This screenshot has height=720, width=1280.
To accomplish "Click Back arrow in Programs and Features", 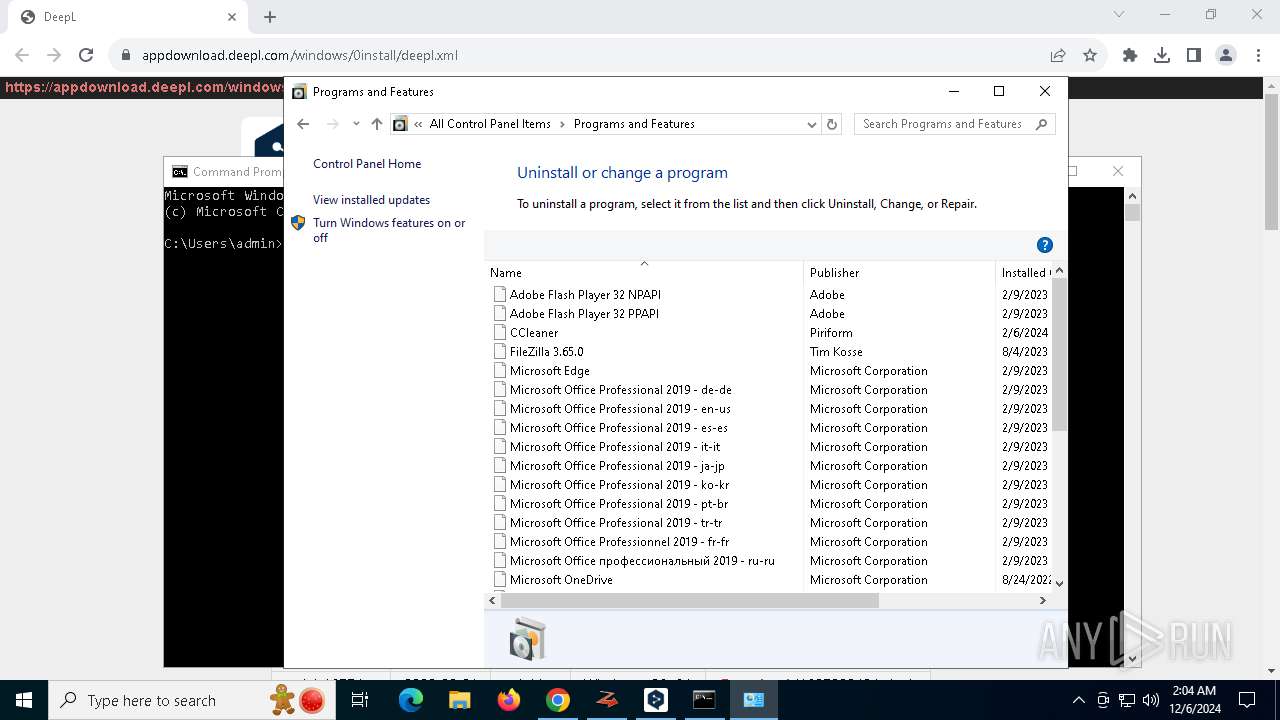I will (x=303, y=124).
